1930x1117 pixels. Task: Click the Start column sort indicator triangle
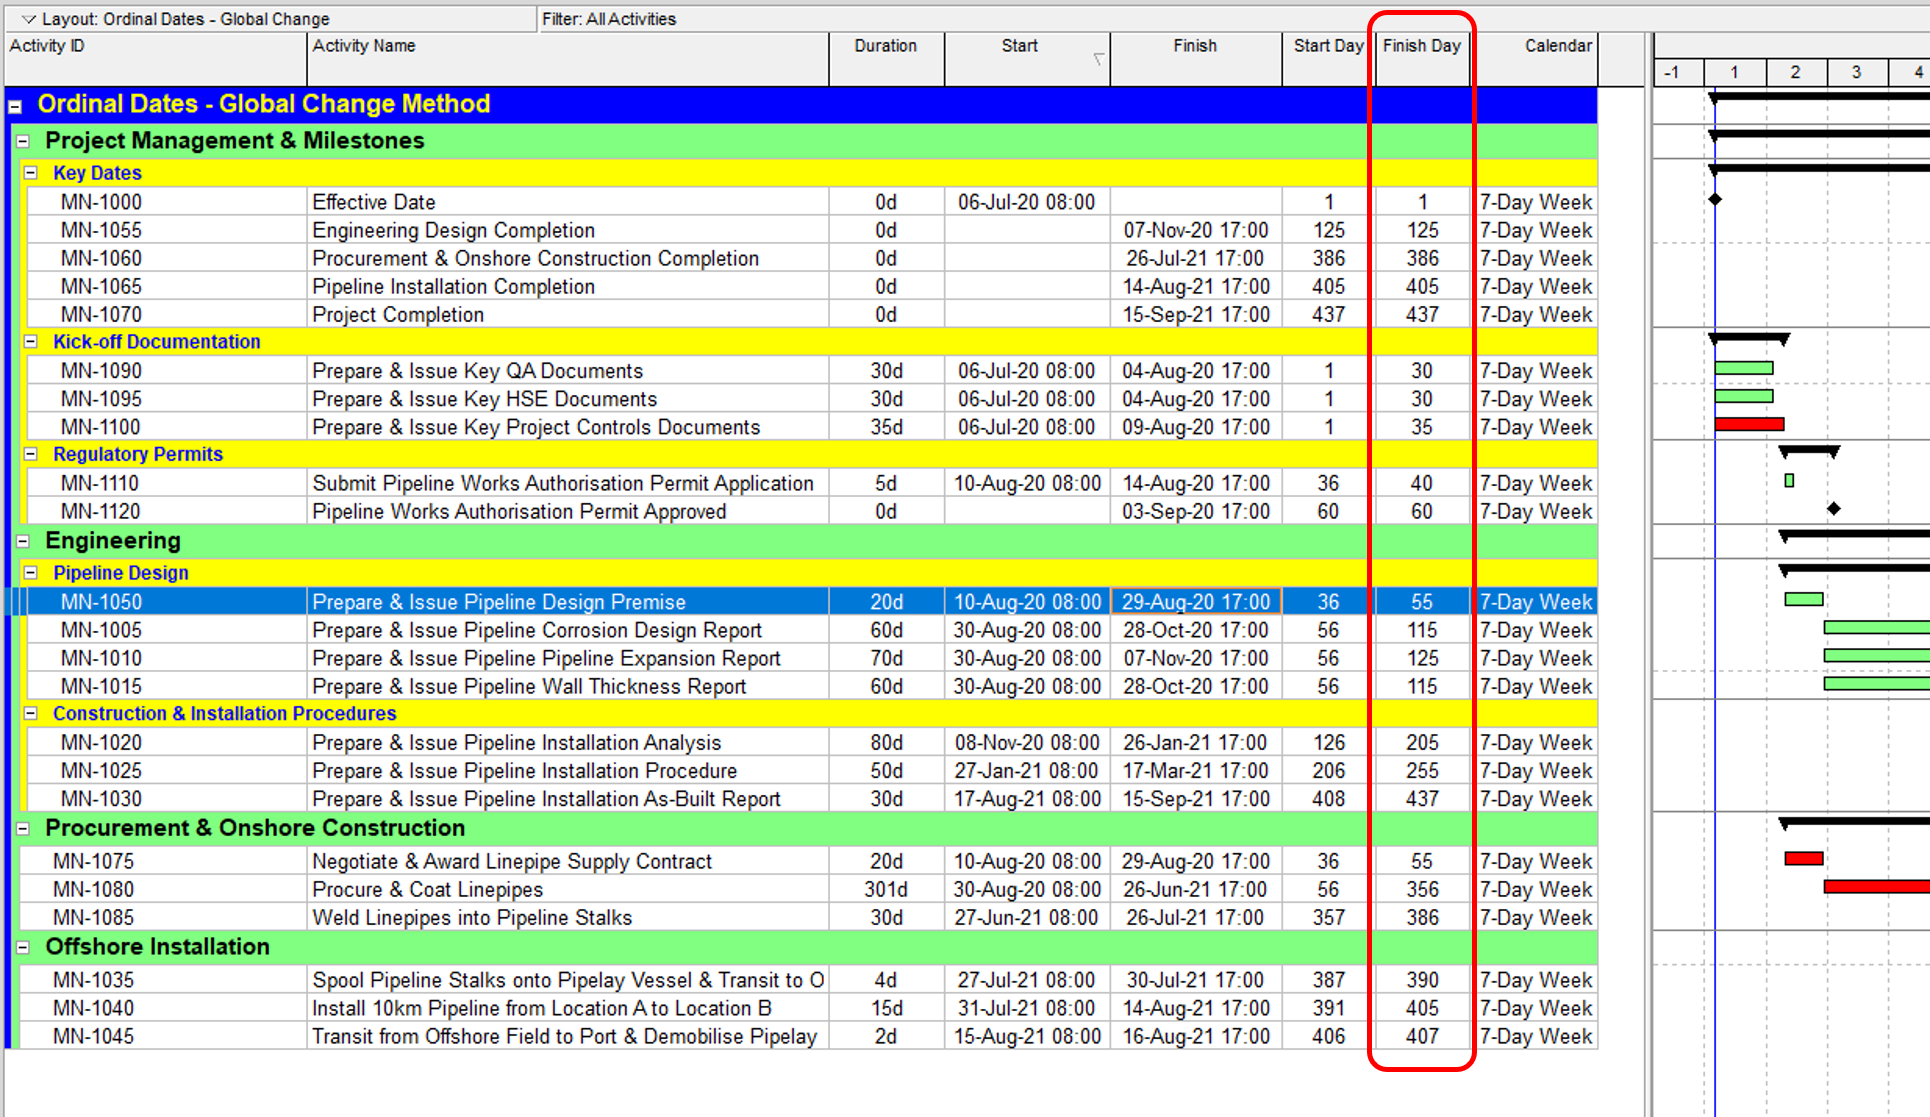point(1098,60)
